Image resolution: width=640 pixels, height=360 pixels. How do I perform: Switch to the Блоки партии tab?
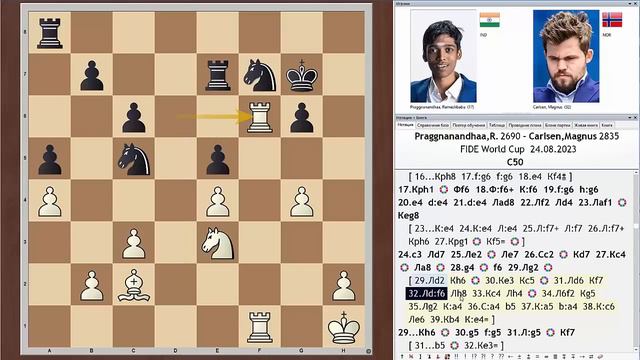tap(558, 125)
